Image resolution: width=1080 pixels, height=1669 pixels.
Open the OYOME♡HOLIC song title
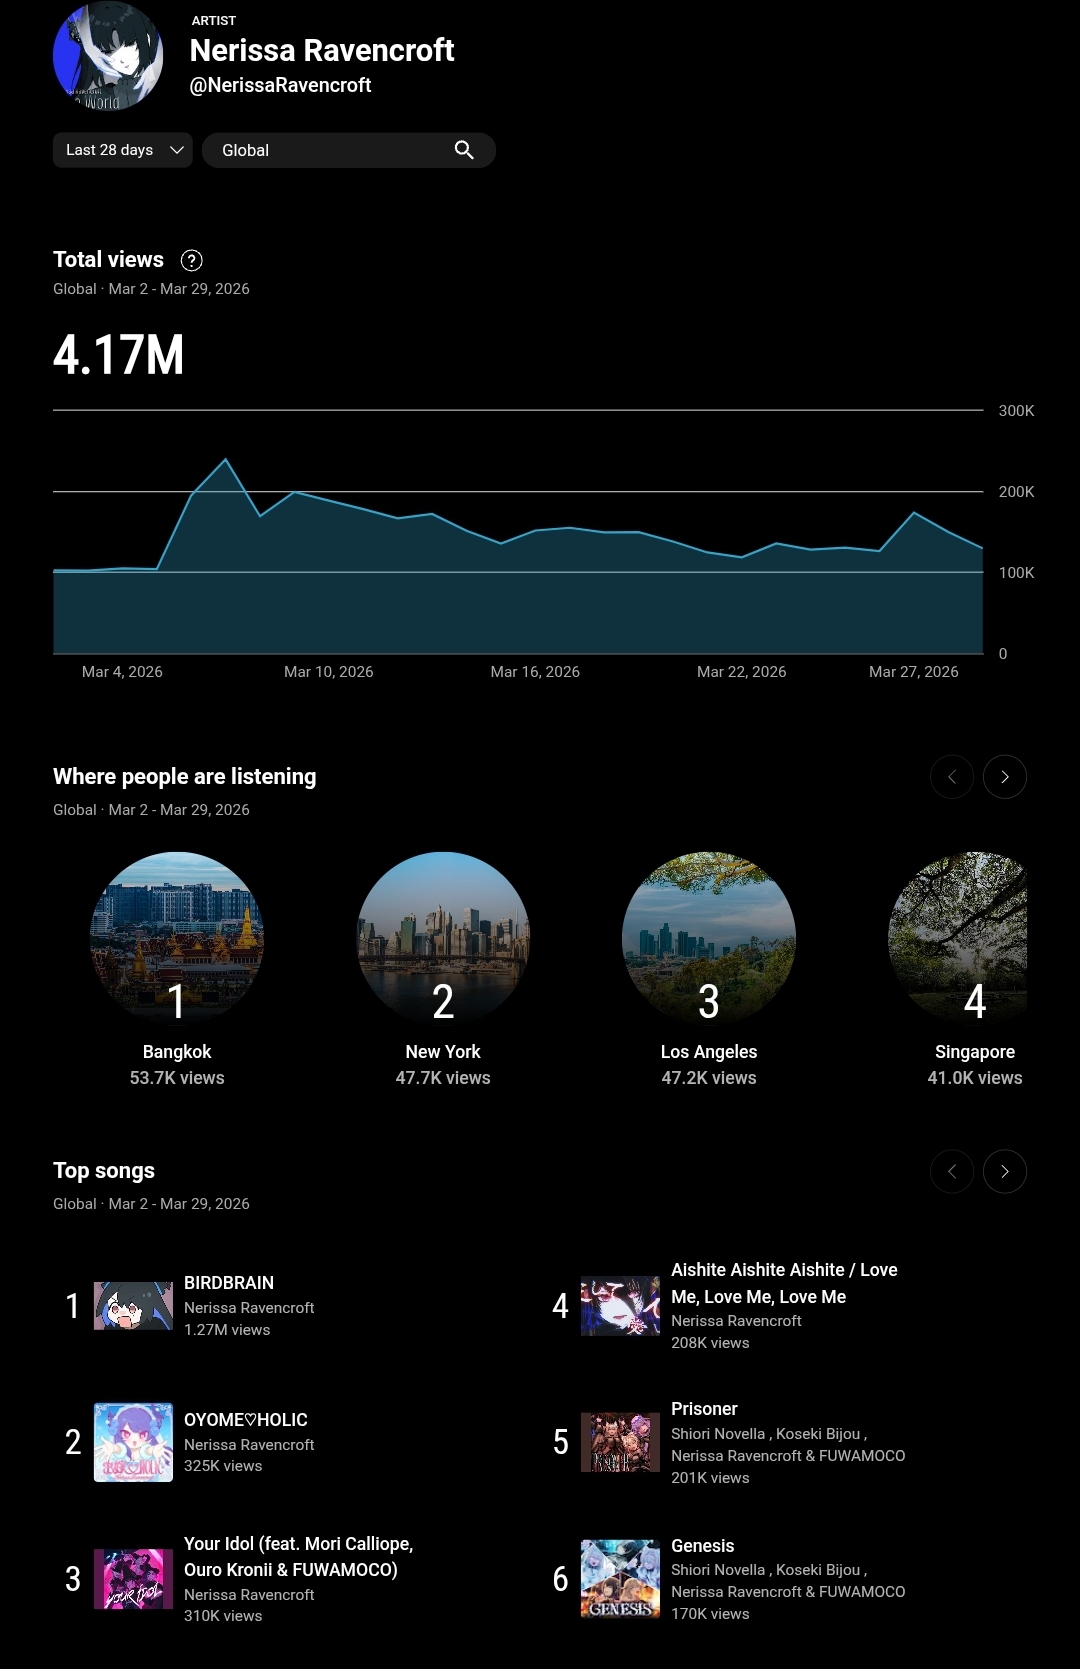click(x=246, y=1420)
